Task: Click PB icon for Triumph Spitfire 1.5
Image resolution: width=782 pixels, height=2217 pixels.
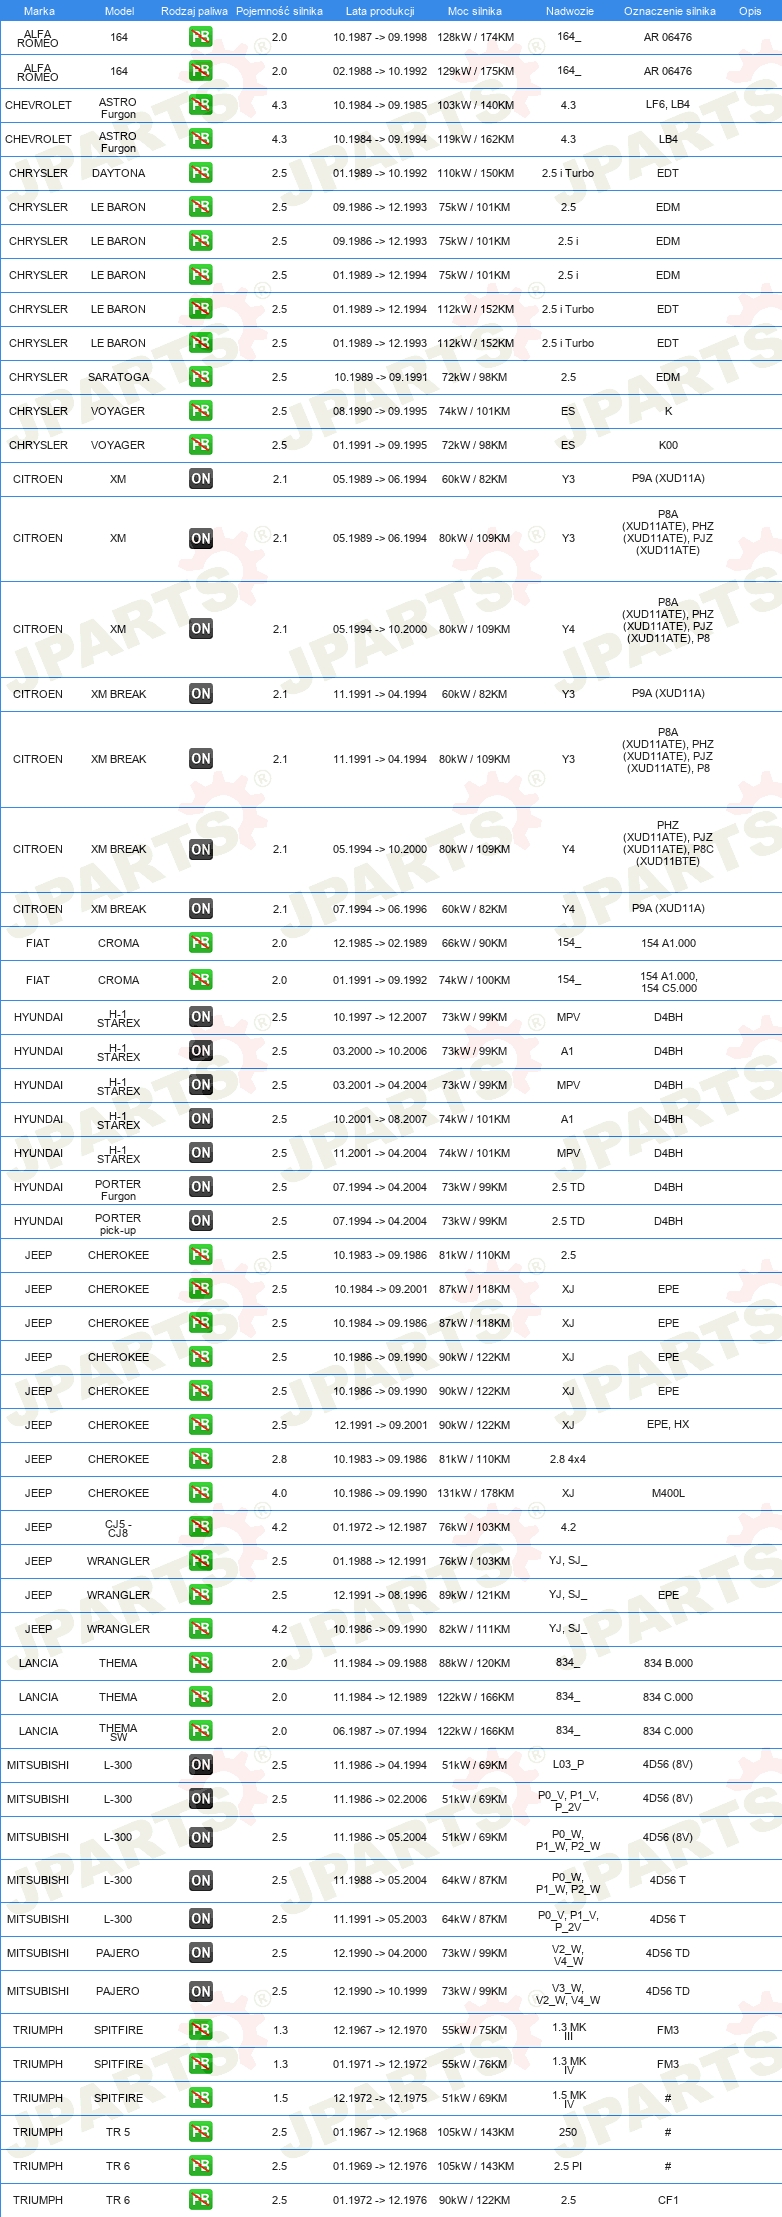Action: point(200,2098)
